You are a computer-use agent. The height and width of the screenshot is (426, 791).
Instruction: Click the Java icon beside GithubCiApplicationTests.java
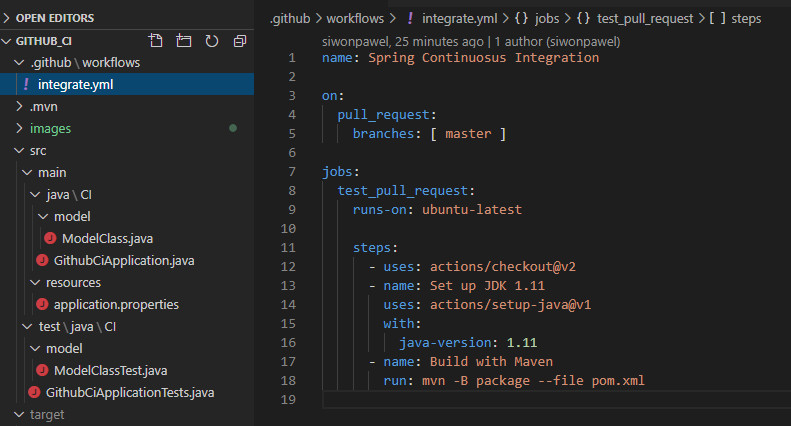point(34,392)
